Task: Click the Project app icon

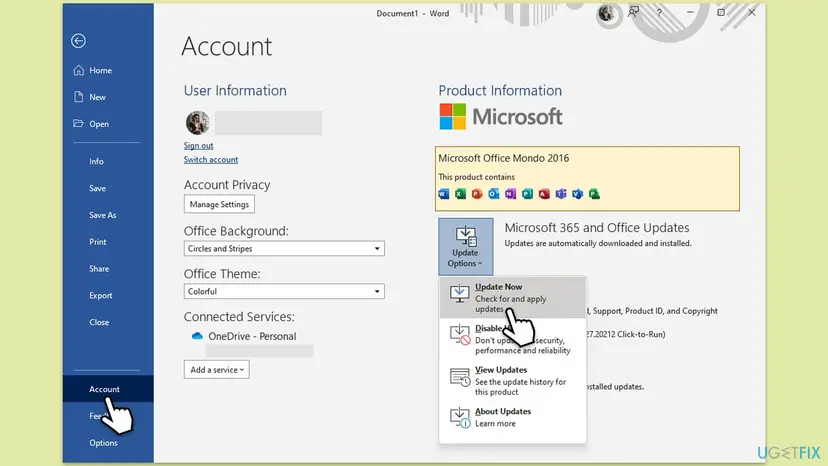Action: (x=594, y=194)
